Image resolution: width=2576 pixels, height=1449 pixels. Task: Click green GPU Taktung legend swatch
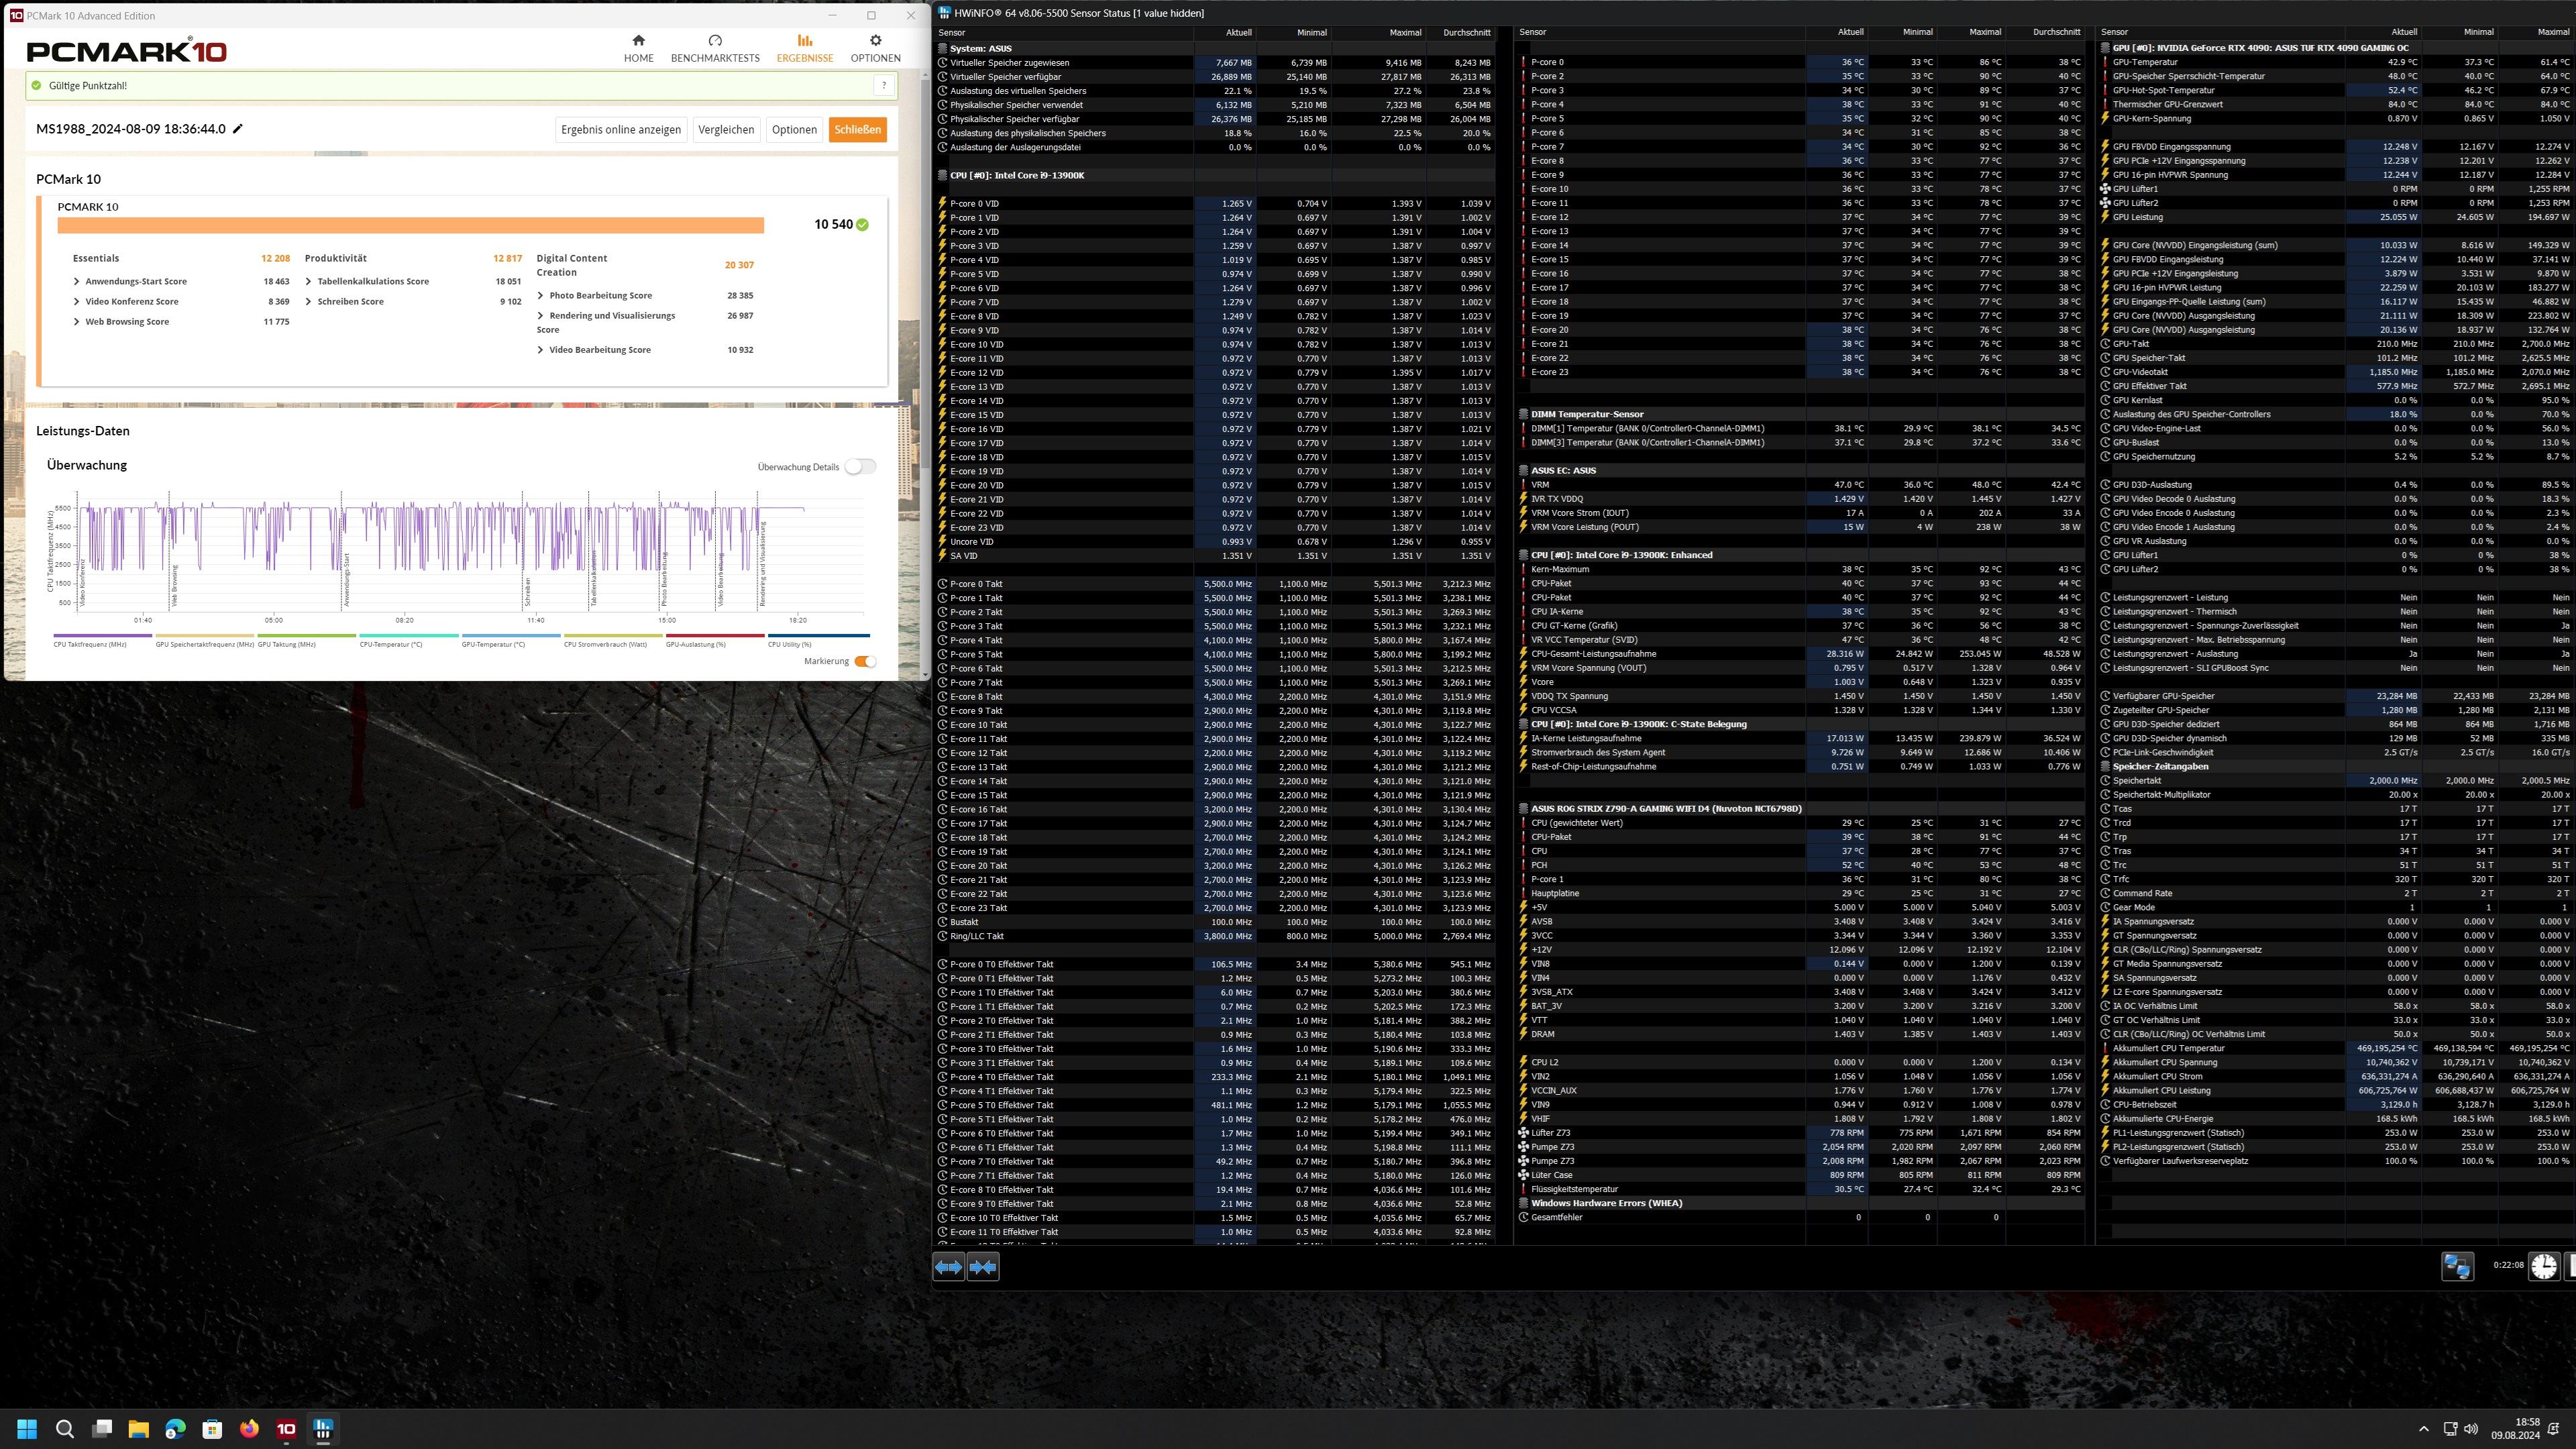coord(307,635)
